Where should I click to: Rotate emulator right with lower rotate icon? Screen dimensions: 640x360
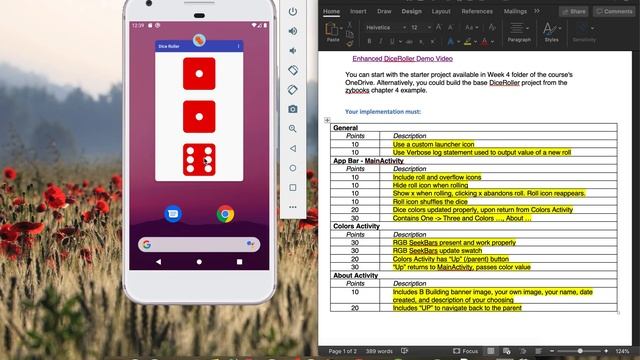[293, 89]
